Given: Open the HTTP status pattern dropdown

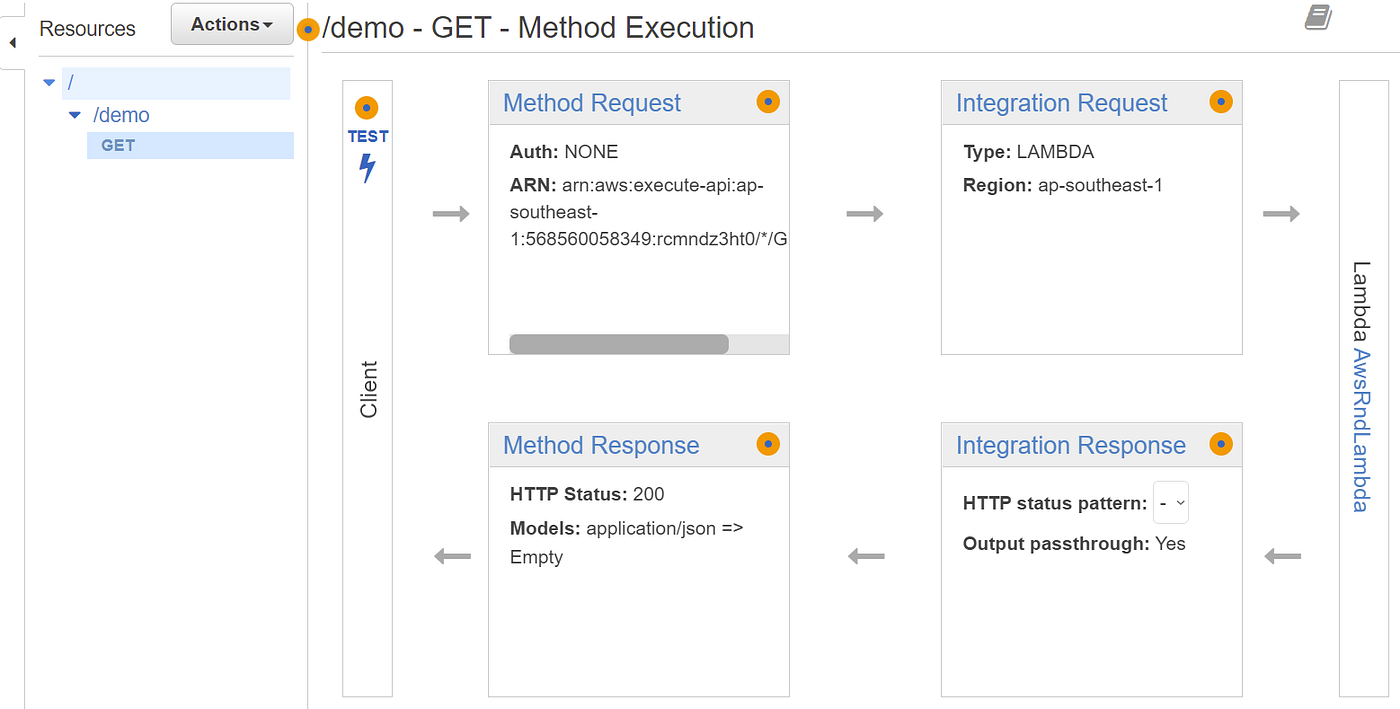Looking at the screenshot, I should (1171, 503).
